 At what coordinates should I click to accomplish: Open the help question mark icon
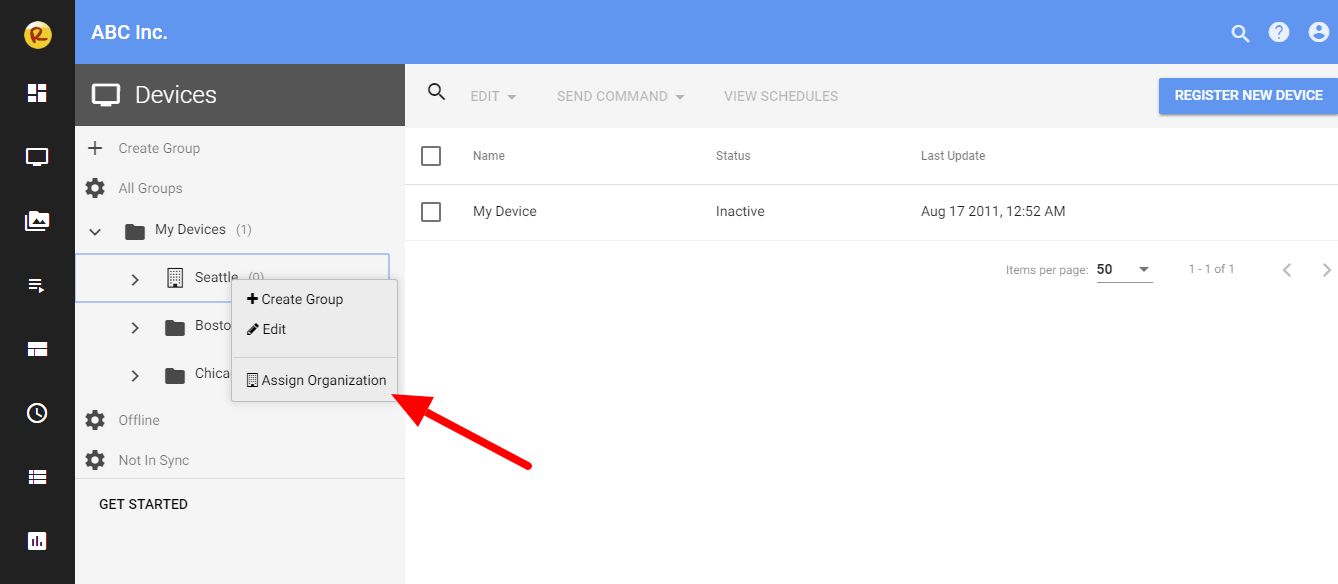tap(1279, 32)
